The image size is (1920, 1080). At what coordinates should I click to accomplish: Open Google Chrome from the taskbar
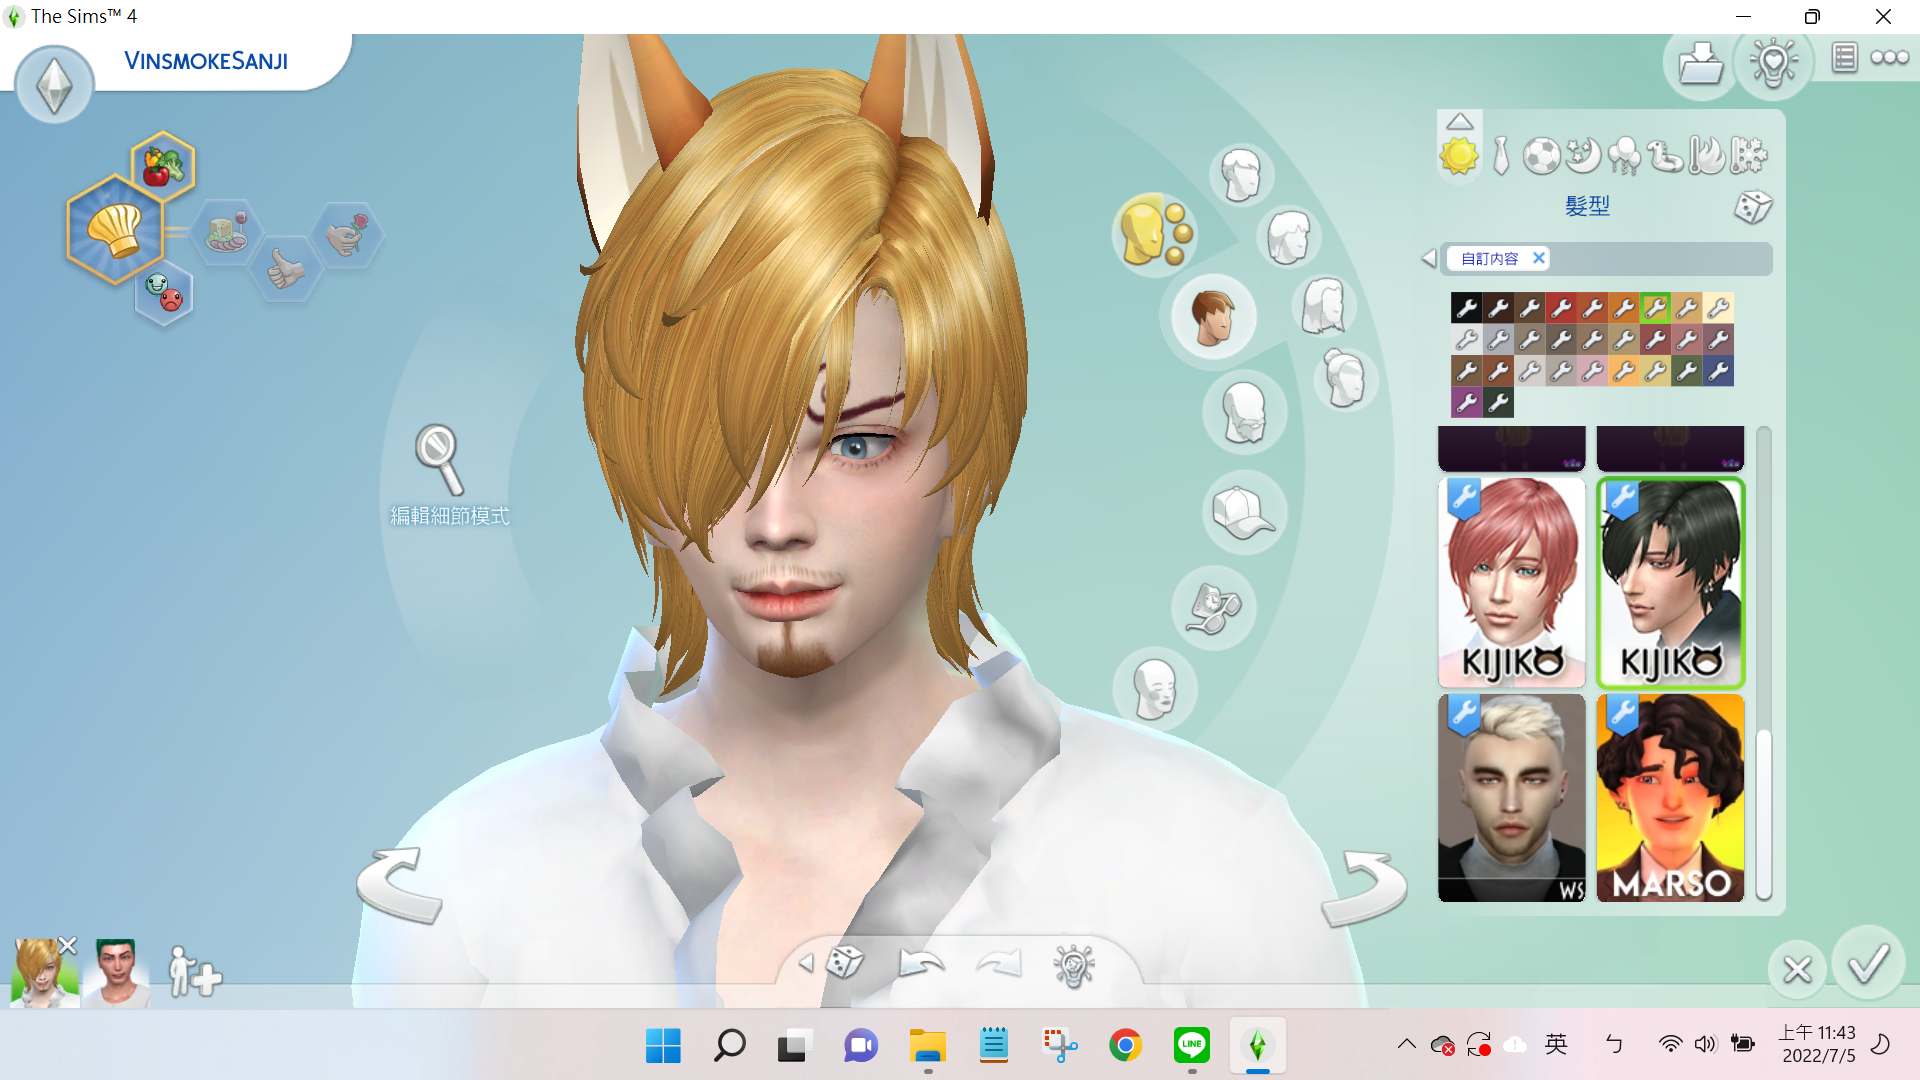(1125, 1045)
